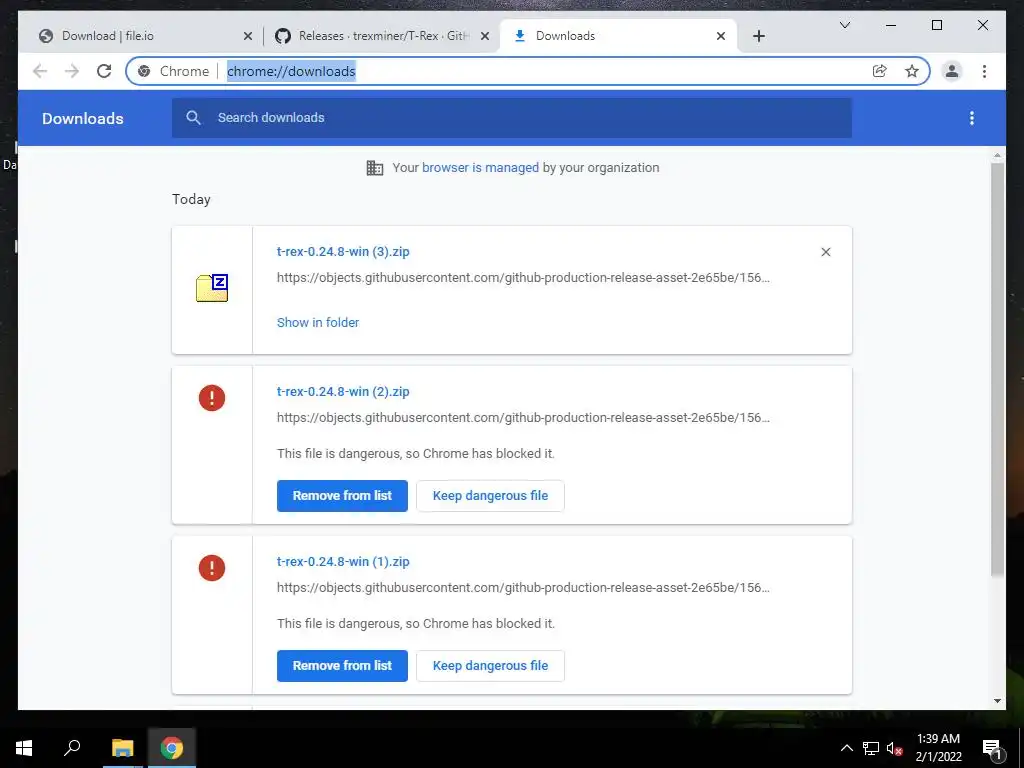Click the back navigation arrow
This screenshot has height=768, width=1024.
point(40,71)
